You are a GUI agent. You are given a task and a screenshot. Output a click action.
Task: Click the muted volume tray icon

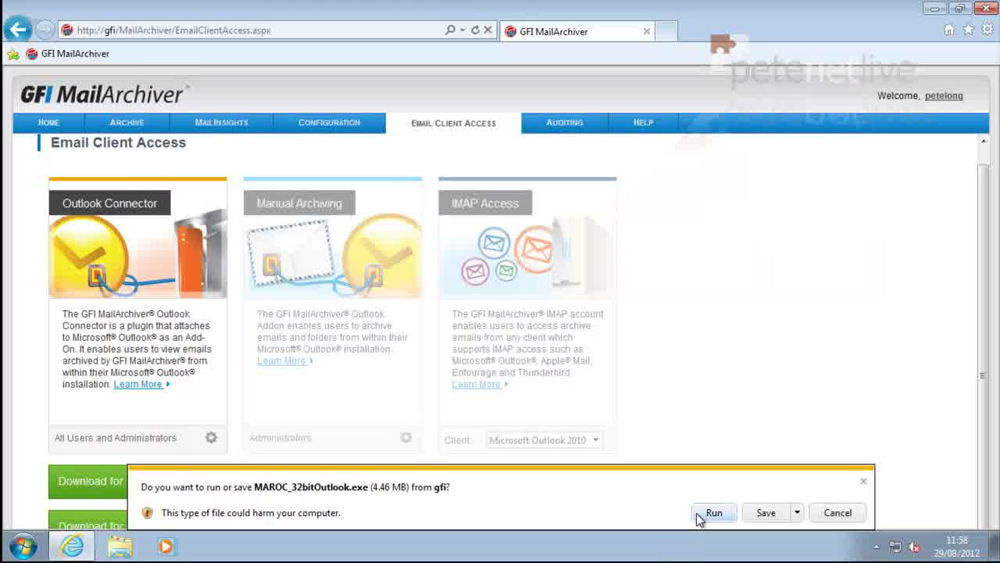click(915, 547)
